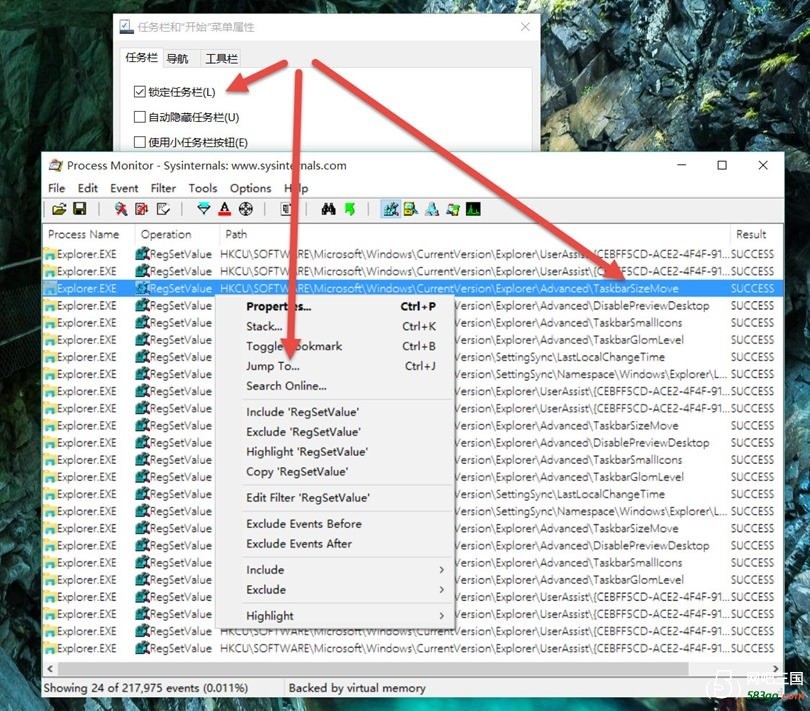Click the Clear display toolbar icon
The width and height of the screenshot is (810, 711).
coord(163,209)
